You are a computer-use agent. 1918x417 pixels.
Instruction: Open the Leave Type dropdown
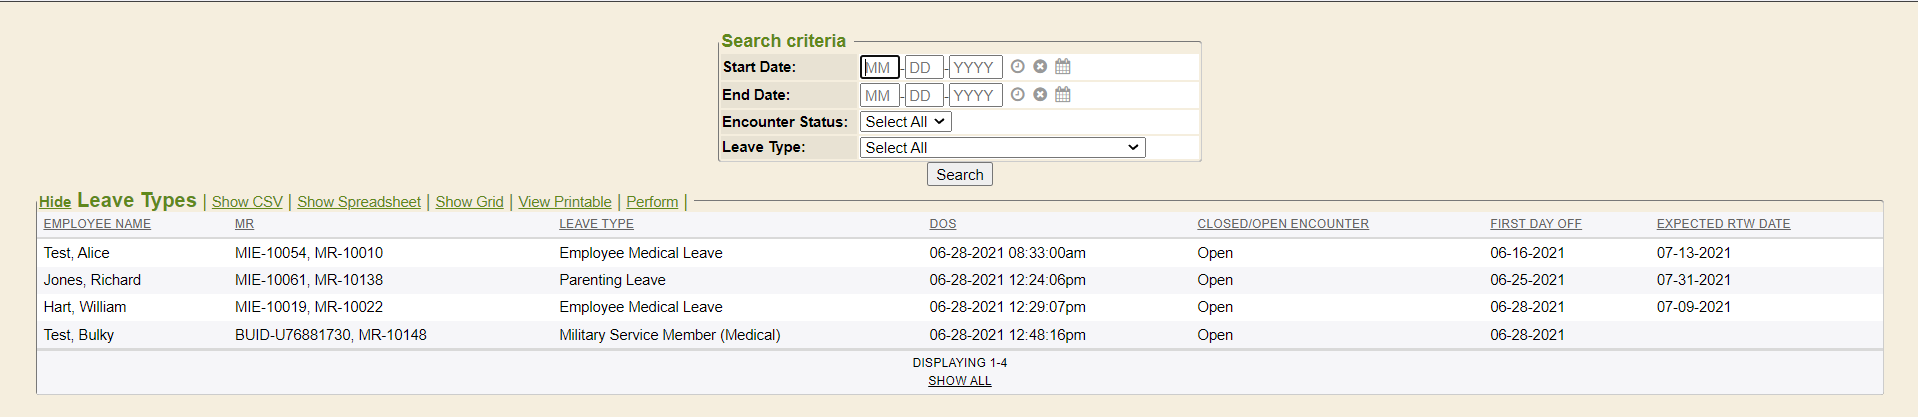(1002, 148)
